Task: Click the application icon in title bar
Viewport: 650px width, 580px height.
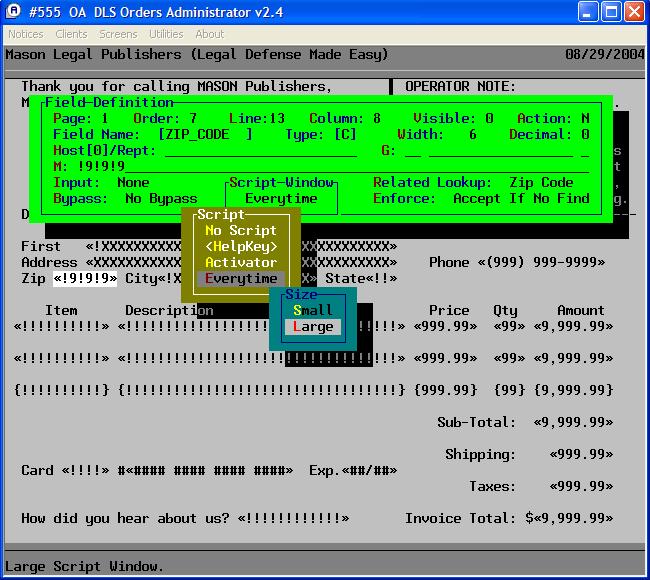Action: coord(13,11)
